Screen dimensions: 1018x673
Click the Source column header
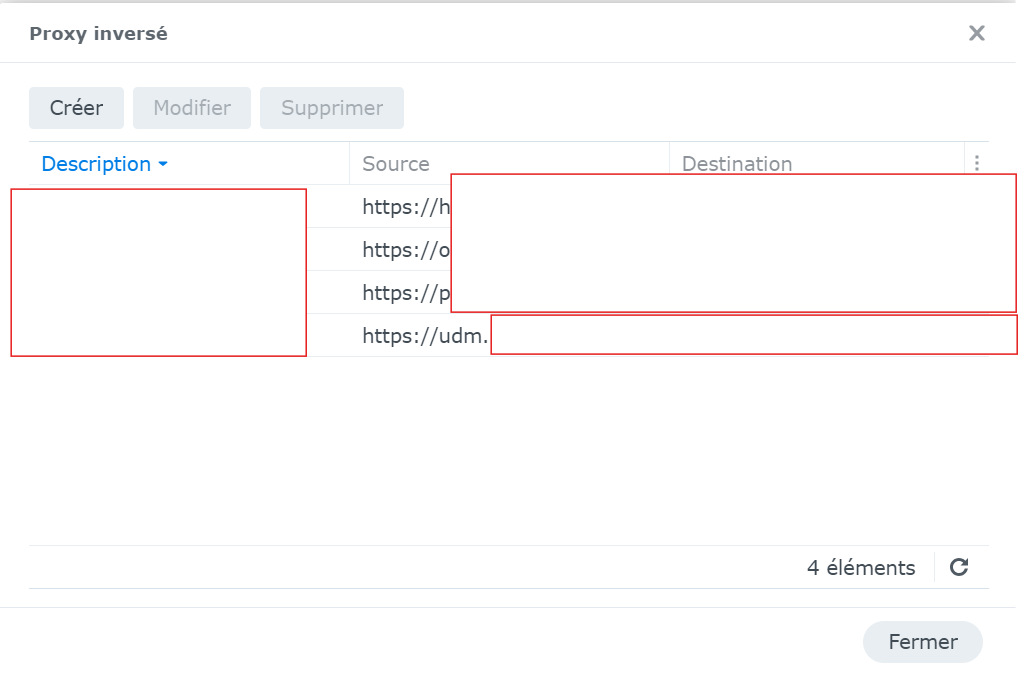[x=396, y=164]
